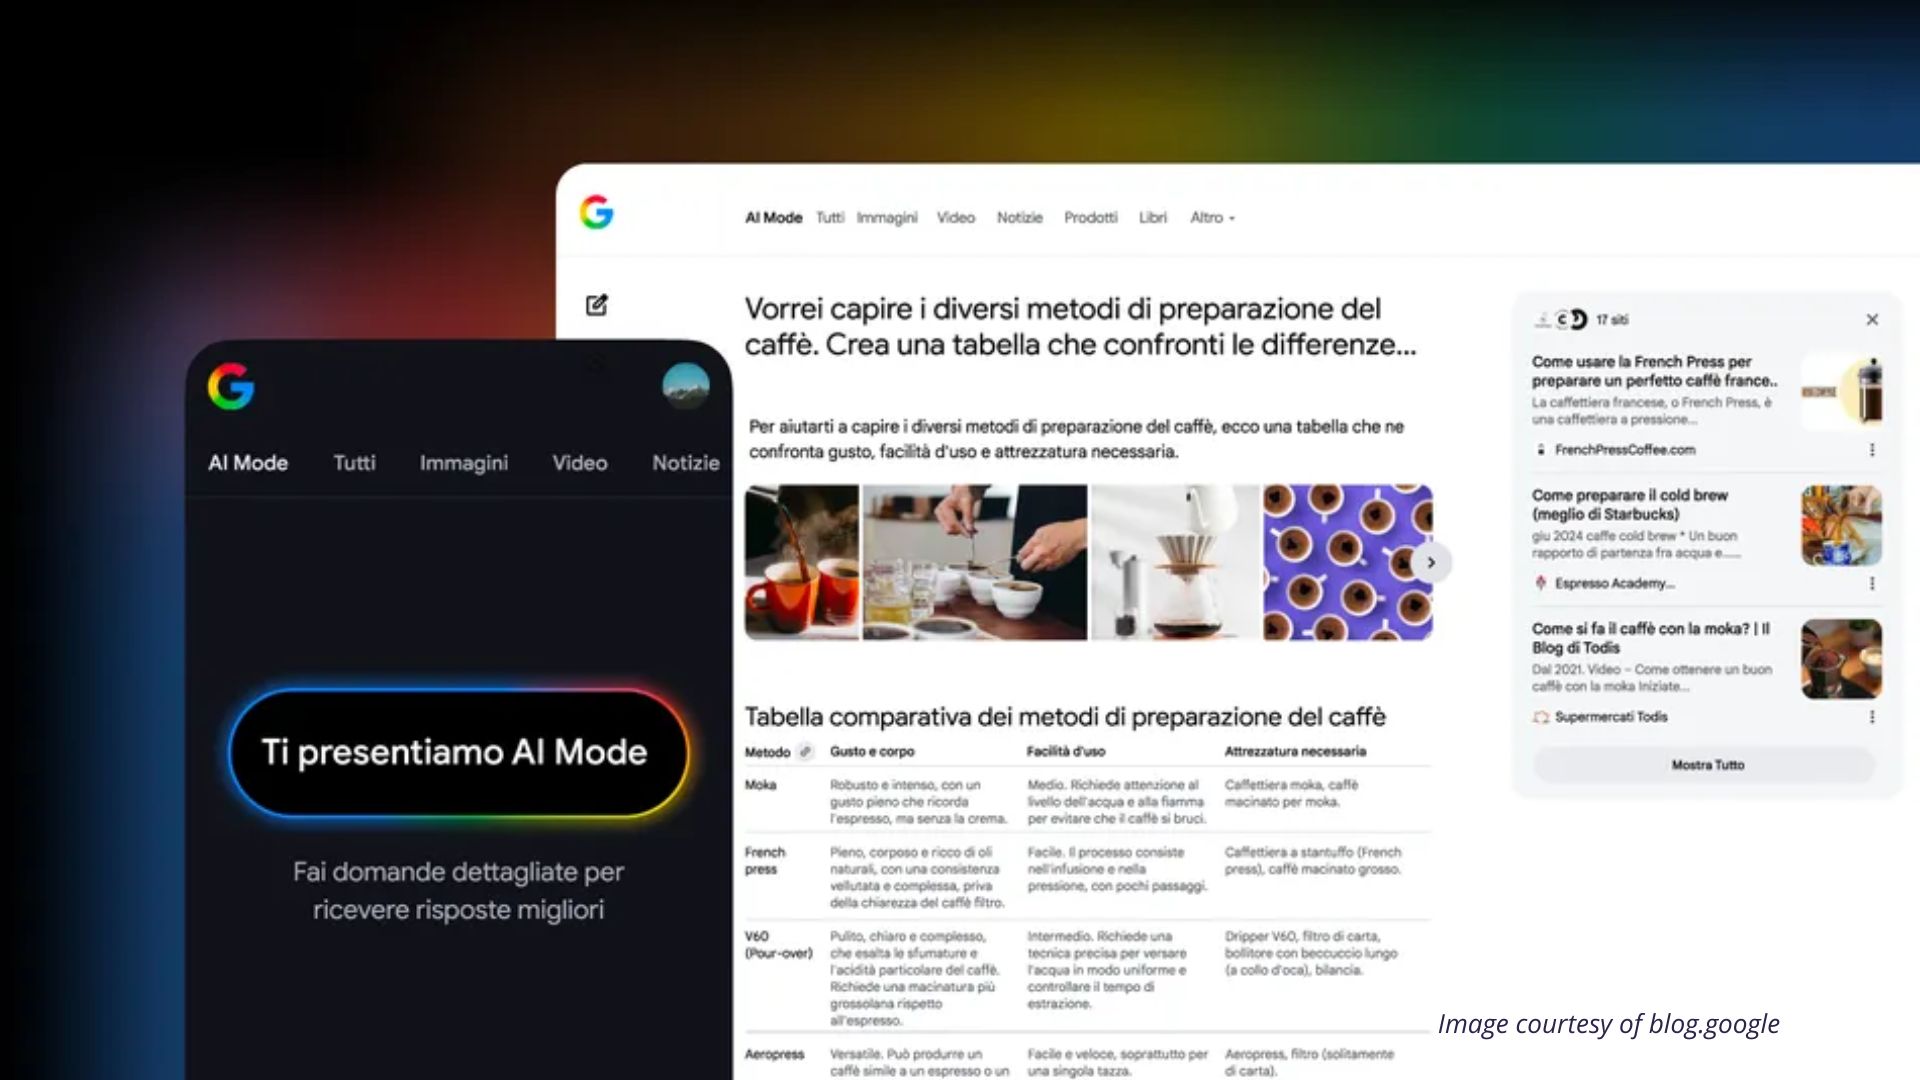This screenshot has width=1920, height=1080.
Task: Open the profile avatar on mobile
Action: pos(685,386)
